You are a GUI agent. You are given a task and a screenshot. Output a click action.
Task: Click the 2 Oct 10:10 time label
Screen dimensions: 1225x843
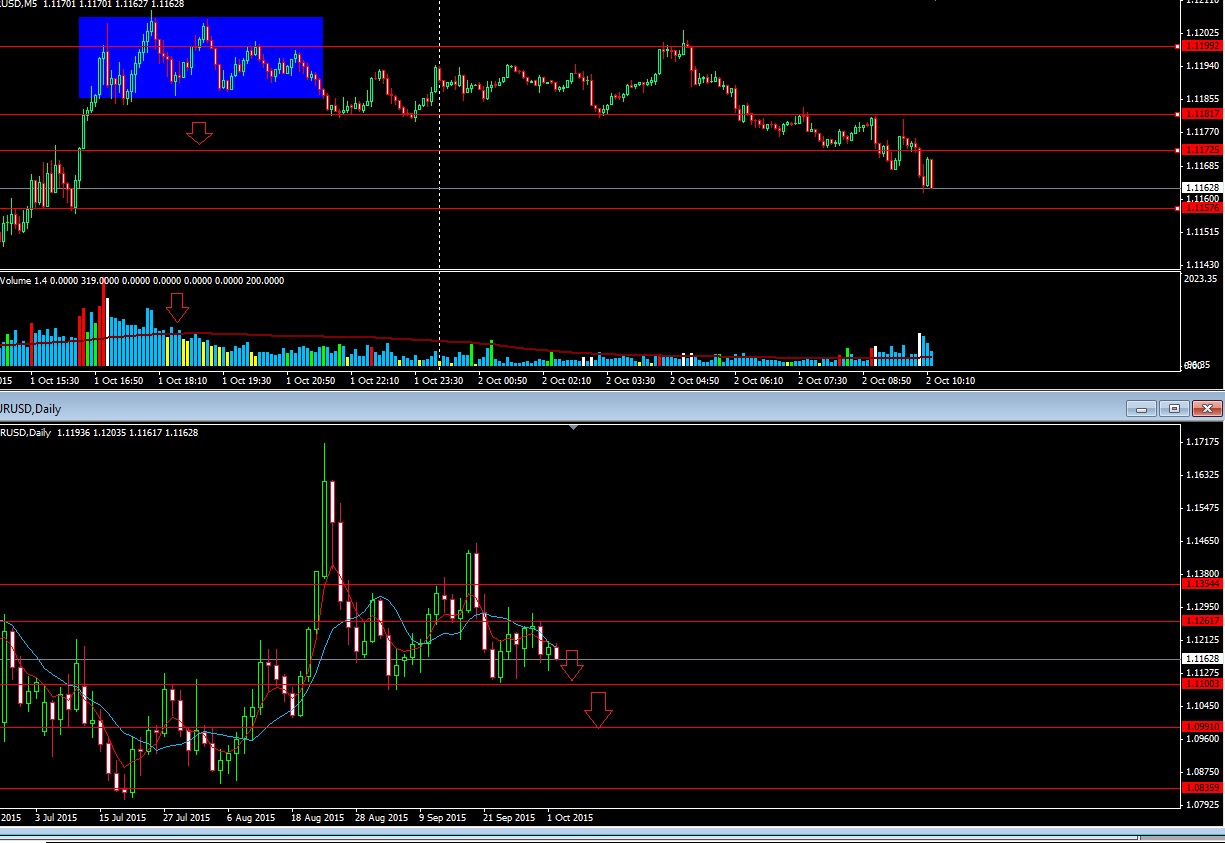tap(951, 381)
